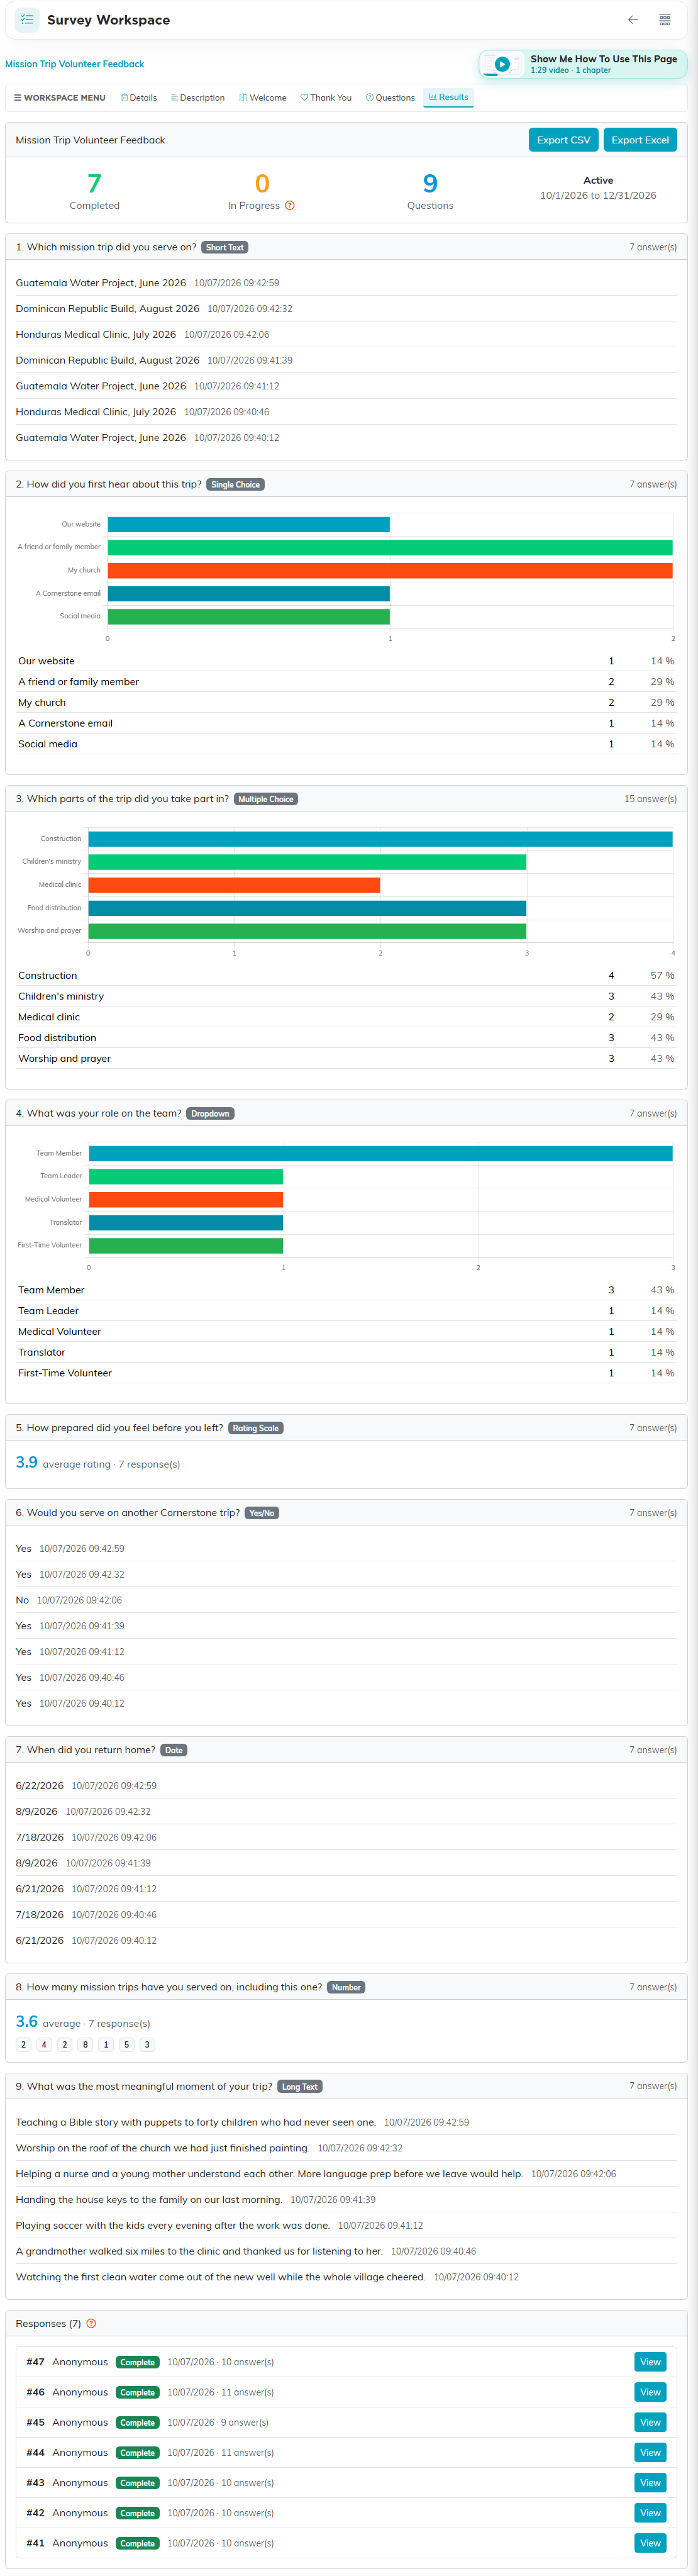
Task: Click the Short Text badge on question 1
Action: click(x=225, y=247)
